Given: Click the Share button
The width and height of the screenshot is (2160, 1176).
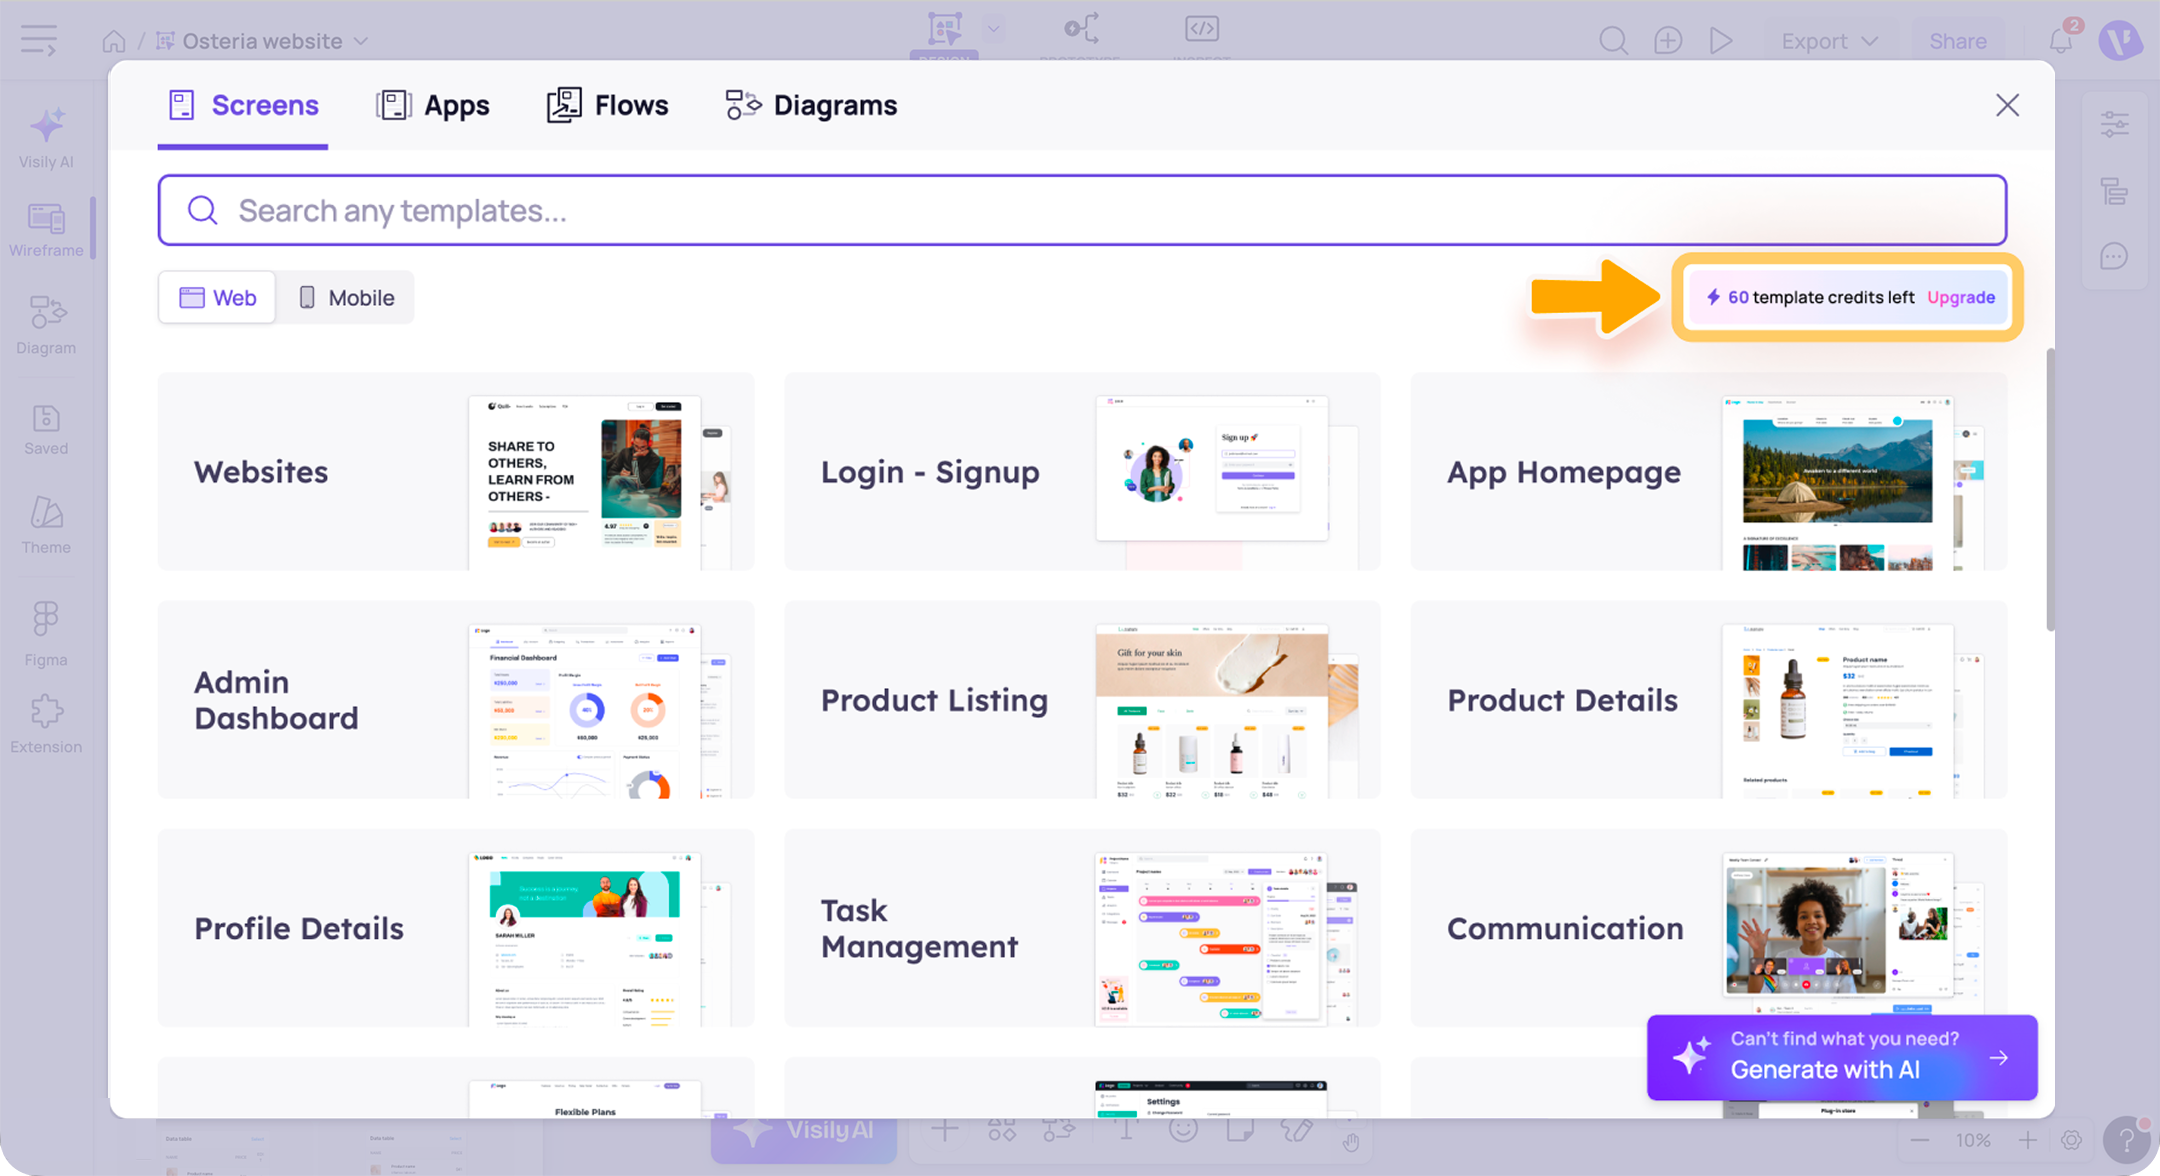Looking at the screenshot, I should [x=1957, y=41].
